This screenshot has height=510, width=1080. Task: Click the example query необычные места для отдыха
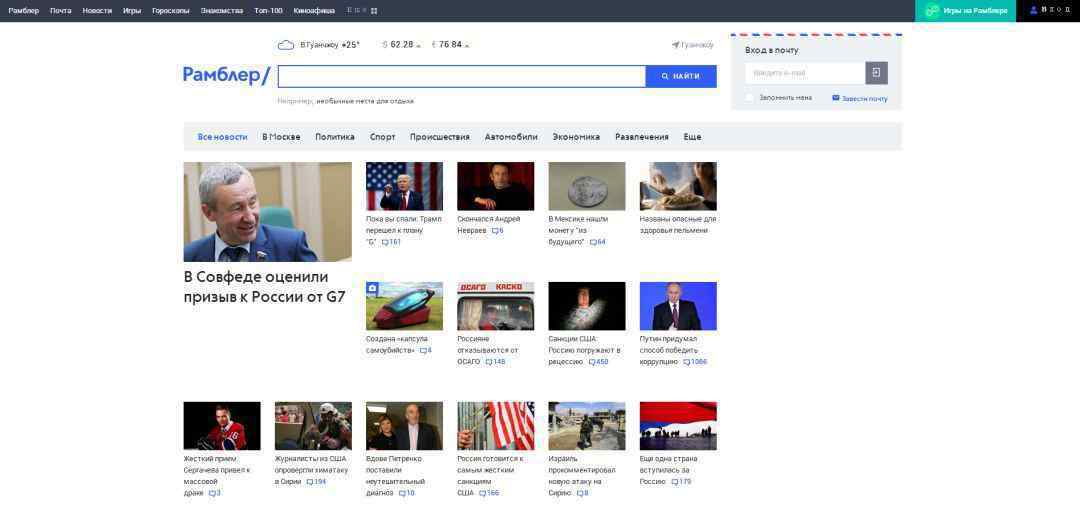(x=365, y=101)
